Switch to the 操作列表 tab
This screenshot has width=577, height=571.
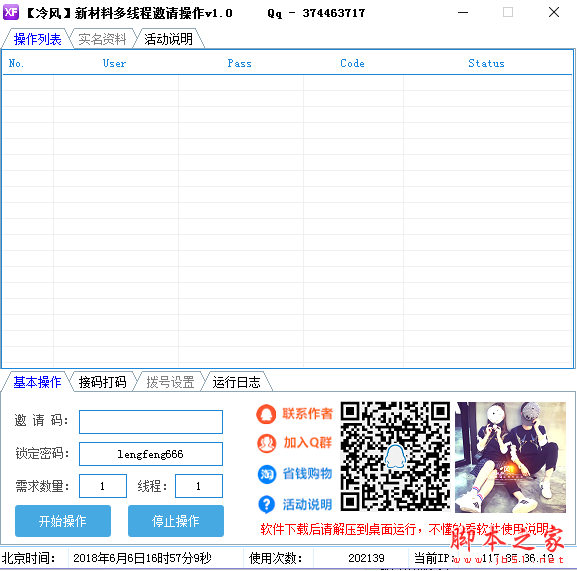(x=37, y=39)
